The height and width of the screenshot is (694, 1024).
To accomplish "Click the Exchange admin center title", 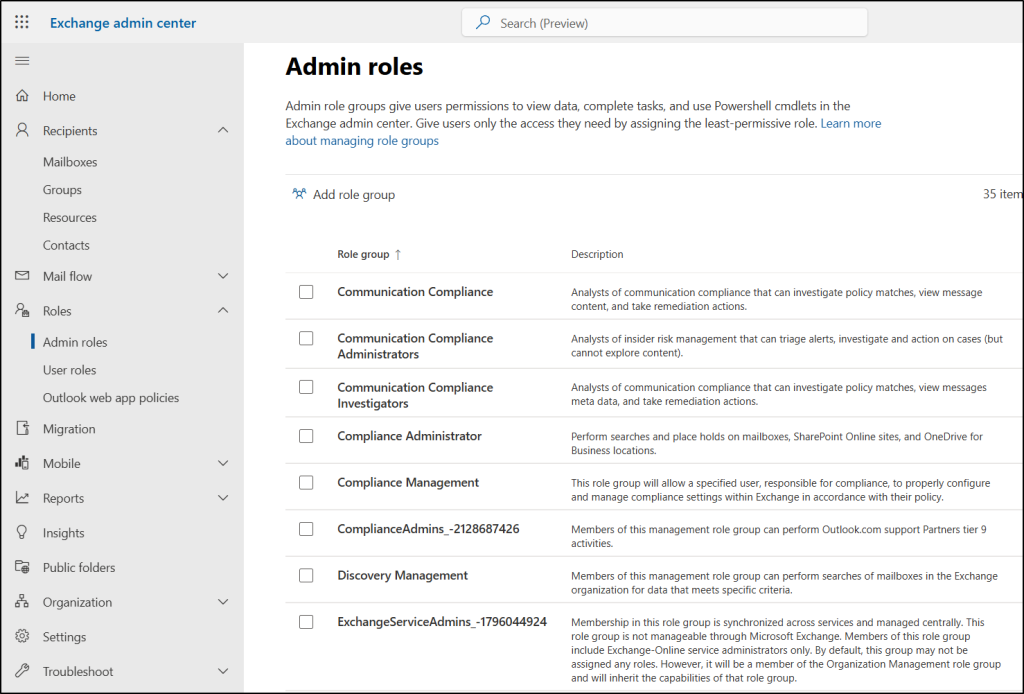I will click(123, 23).
